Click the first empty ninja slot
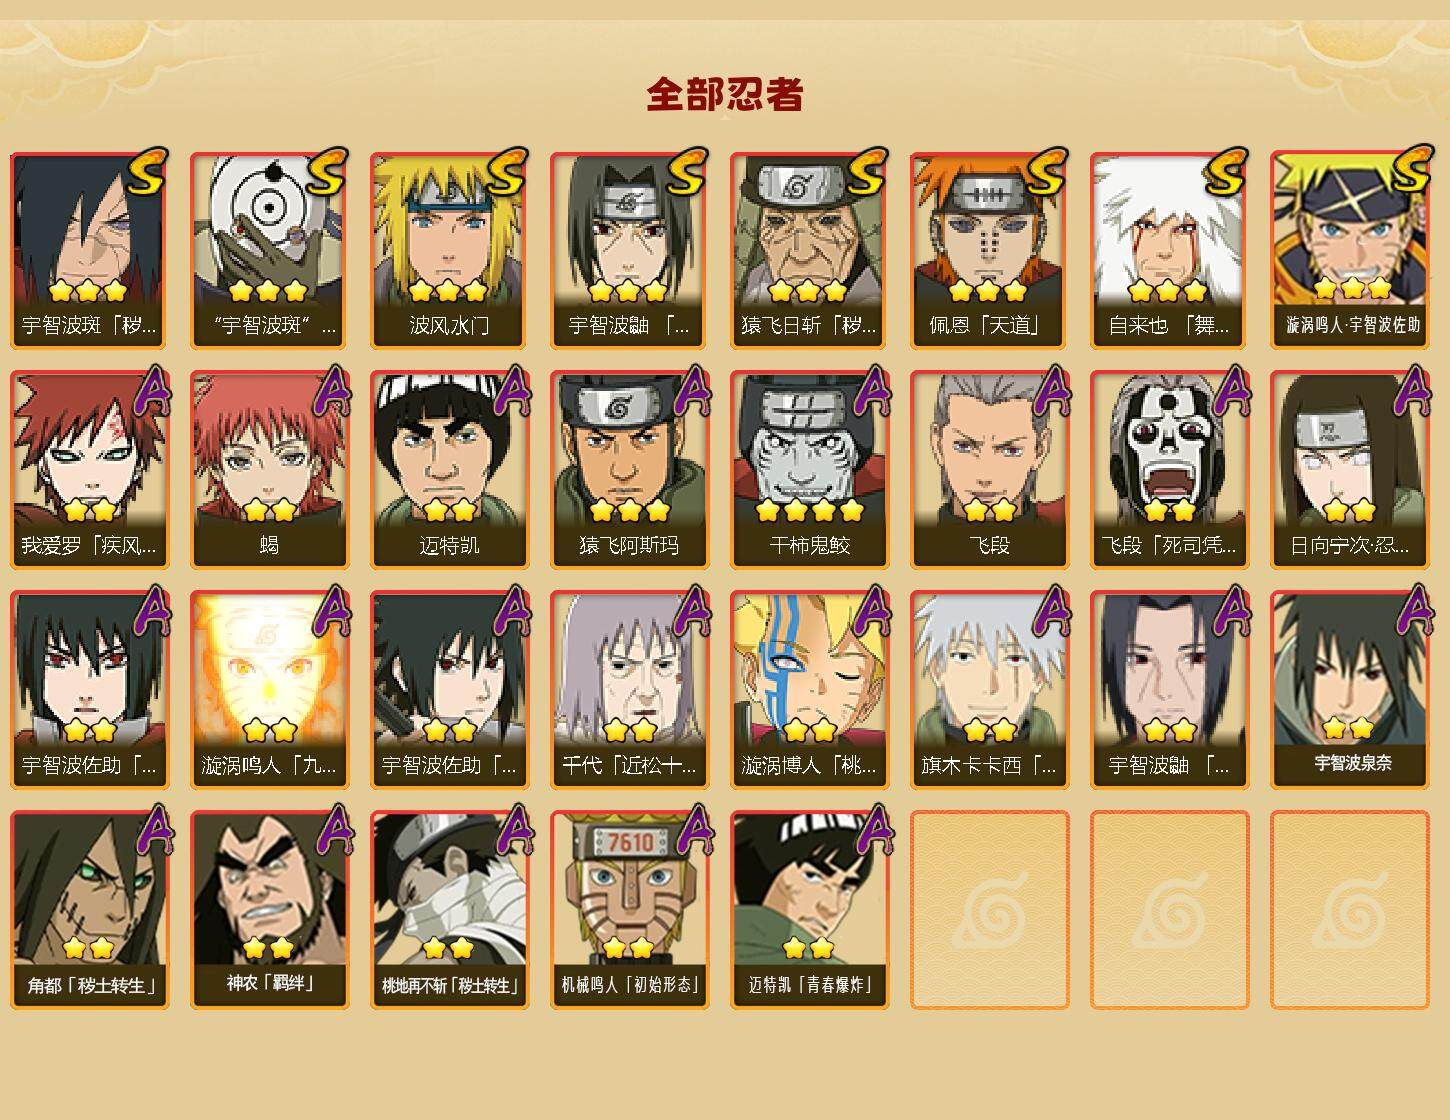Viewport: 1450px width, 1120px height. coord(989,910)
